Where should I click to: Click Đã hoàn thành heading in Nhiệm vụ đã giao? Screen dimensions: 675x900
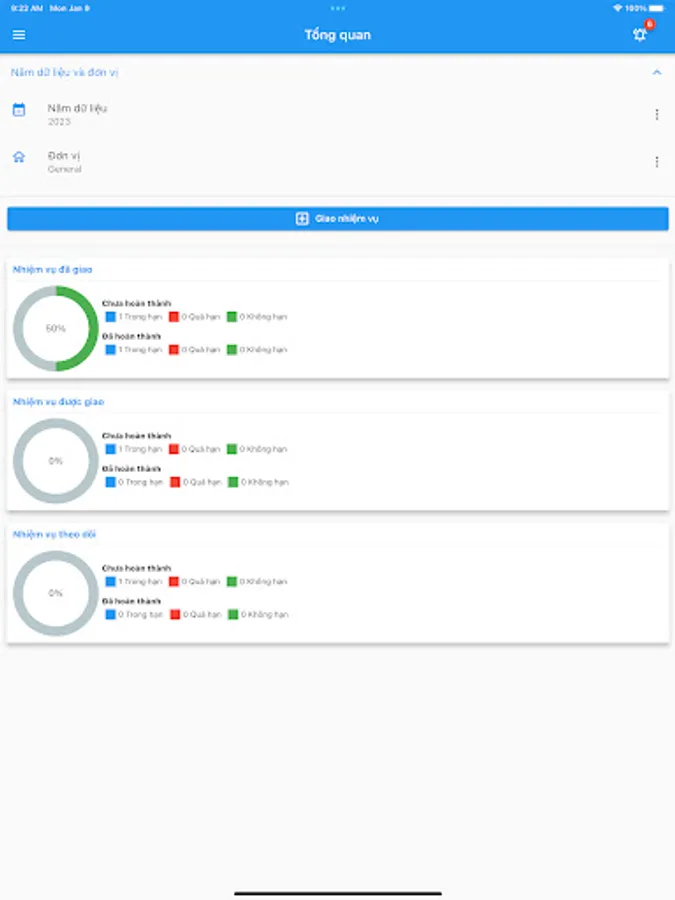click(x=131, y=336)
